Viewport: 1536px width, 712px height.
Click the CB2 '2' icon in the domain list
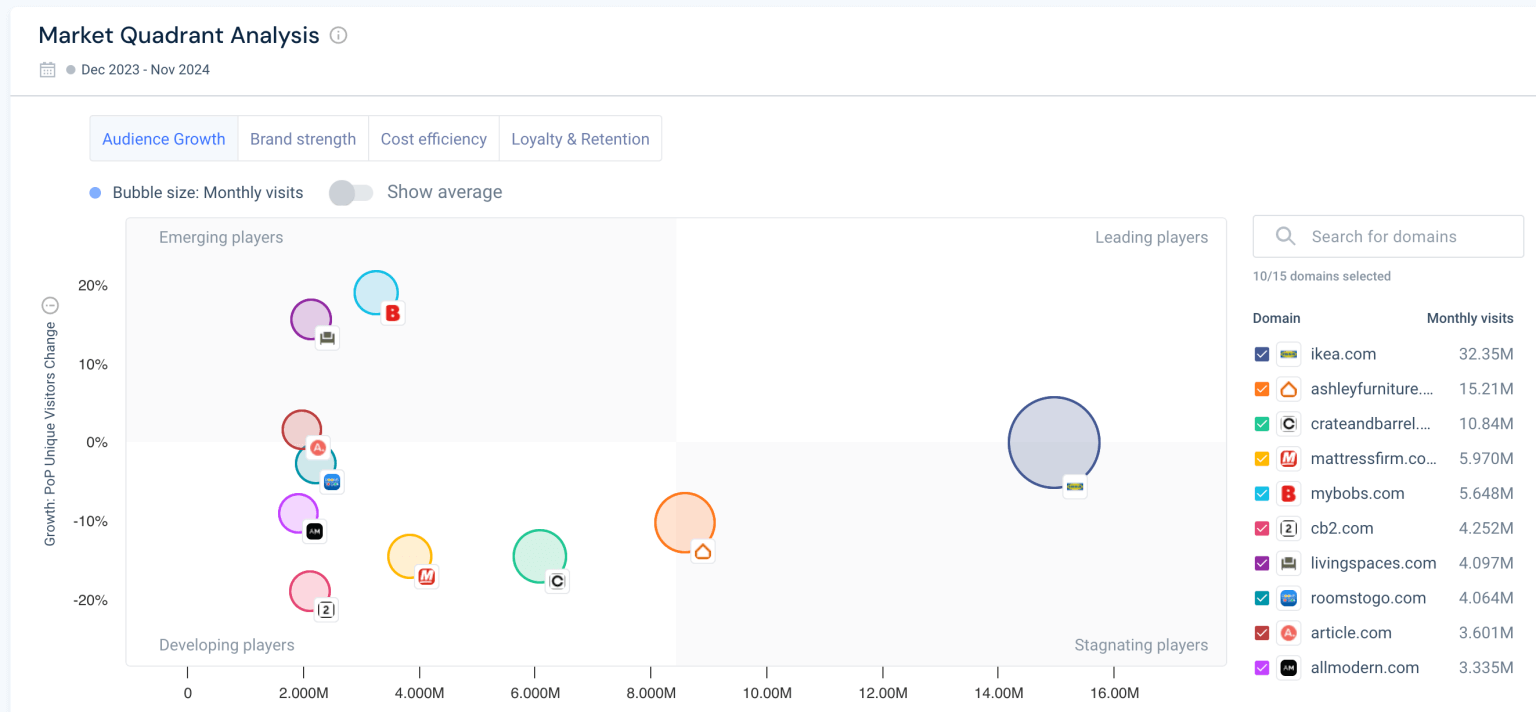[x=1288, y=528]
